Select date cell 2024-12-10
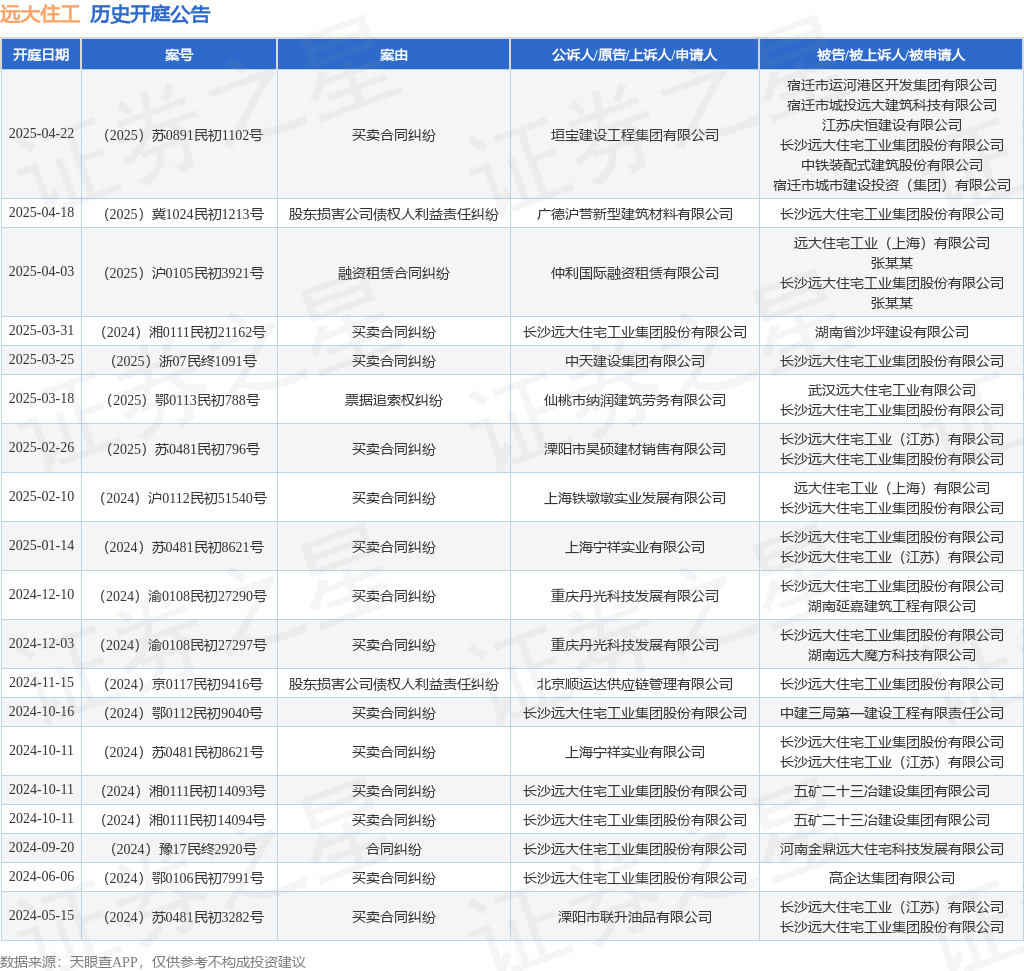Screen dimensions: 1024x971 (x=41, y=595)
